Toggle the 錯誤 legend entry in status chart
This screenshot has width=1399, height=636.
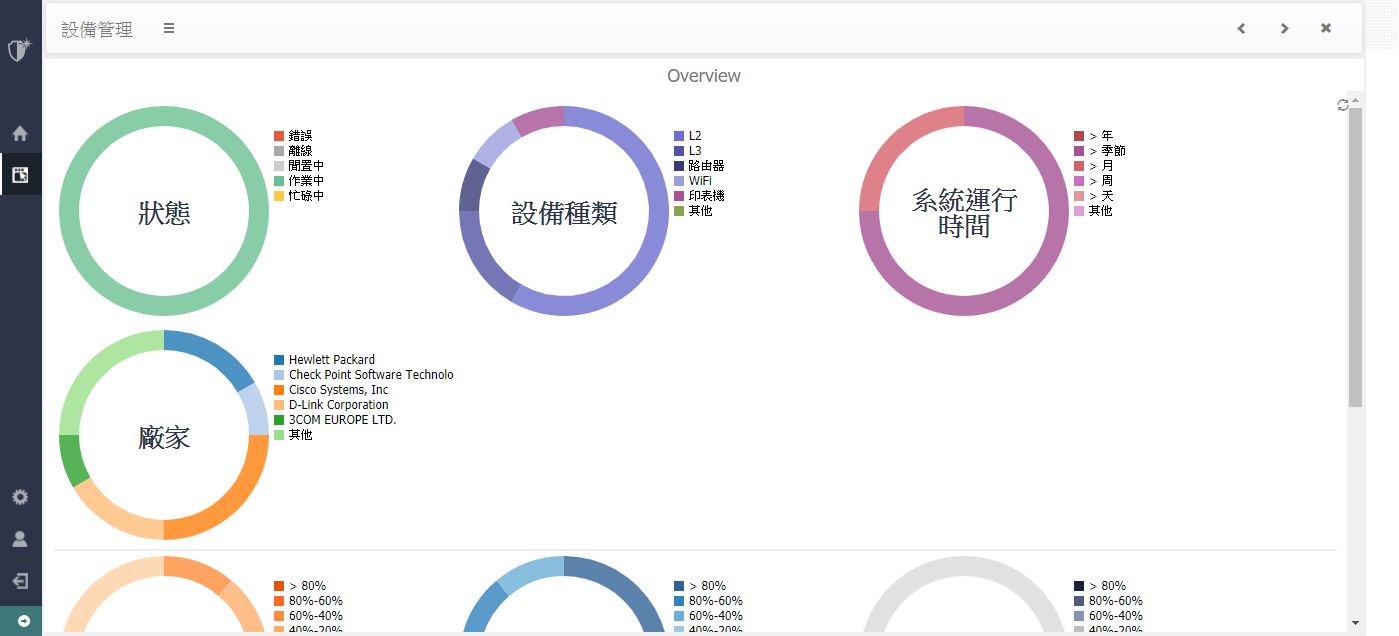coord(300,136)
